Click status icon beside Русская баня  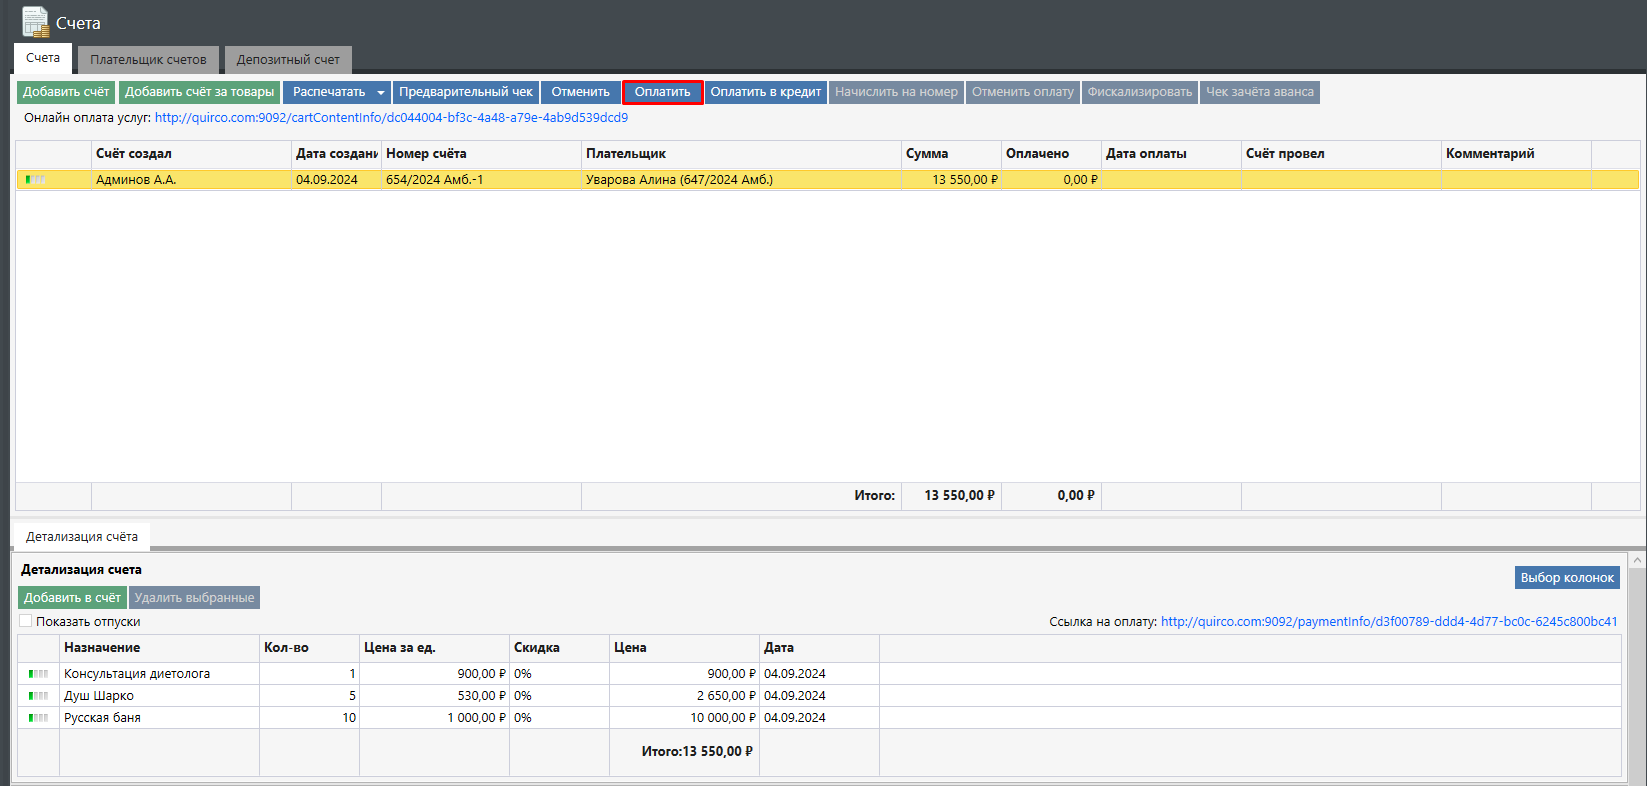click(x=38, y=718)
